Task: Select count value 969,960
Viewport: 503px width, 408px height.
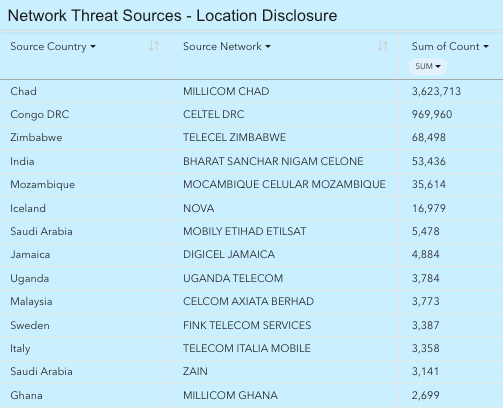Action: pyautogui.click(x=432, y=114)
